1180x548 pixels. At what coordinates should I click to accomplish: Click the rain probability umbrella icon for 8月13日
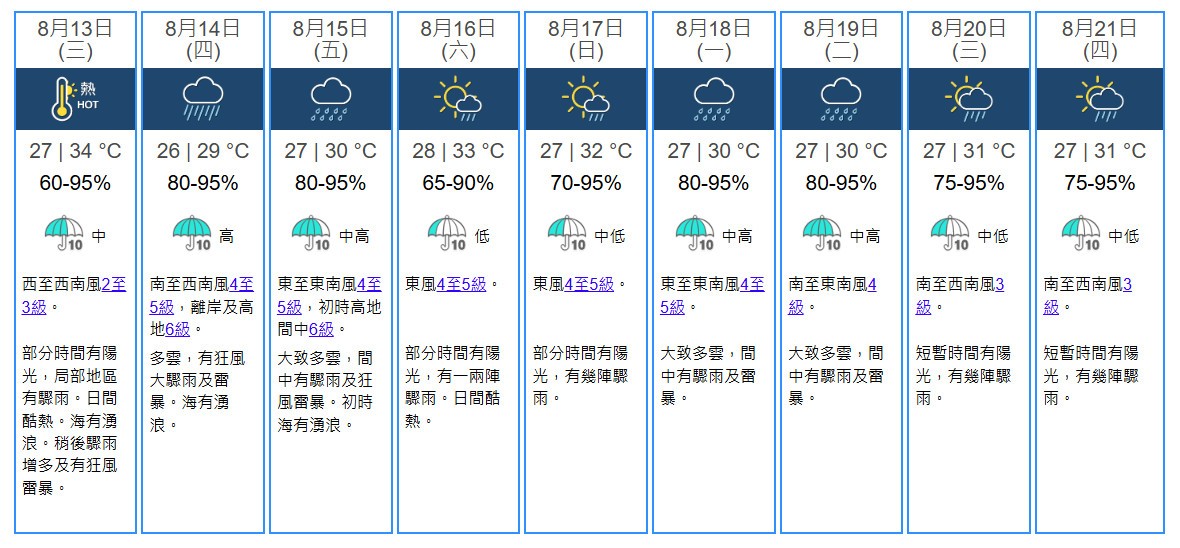pos(64,233)
